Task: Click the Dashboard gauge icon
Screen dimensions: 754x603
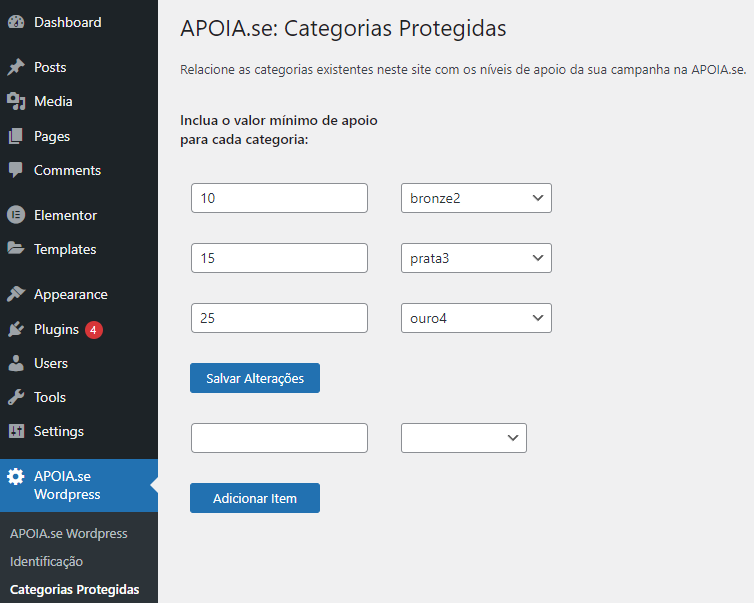Action: (x=16, y=22)
